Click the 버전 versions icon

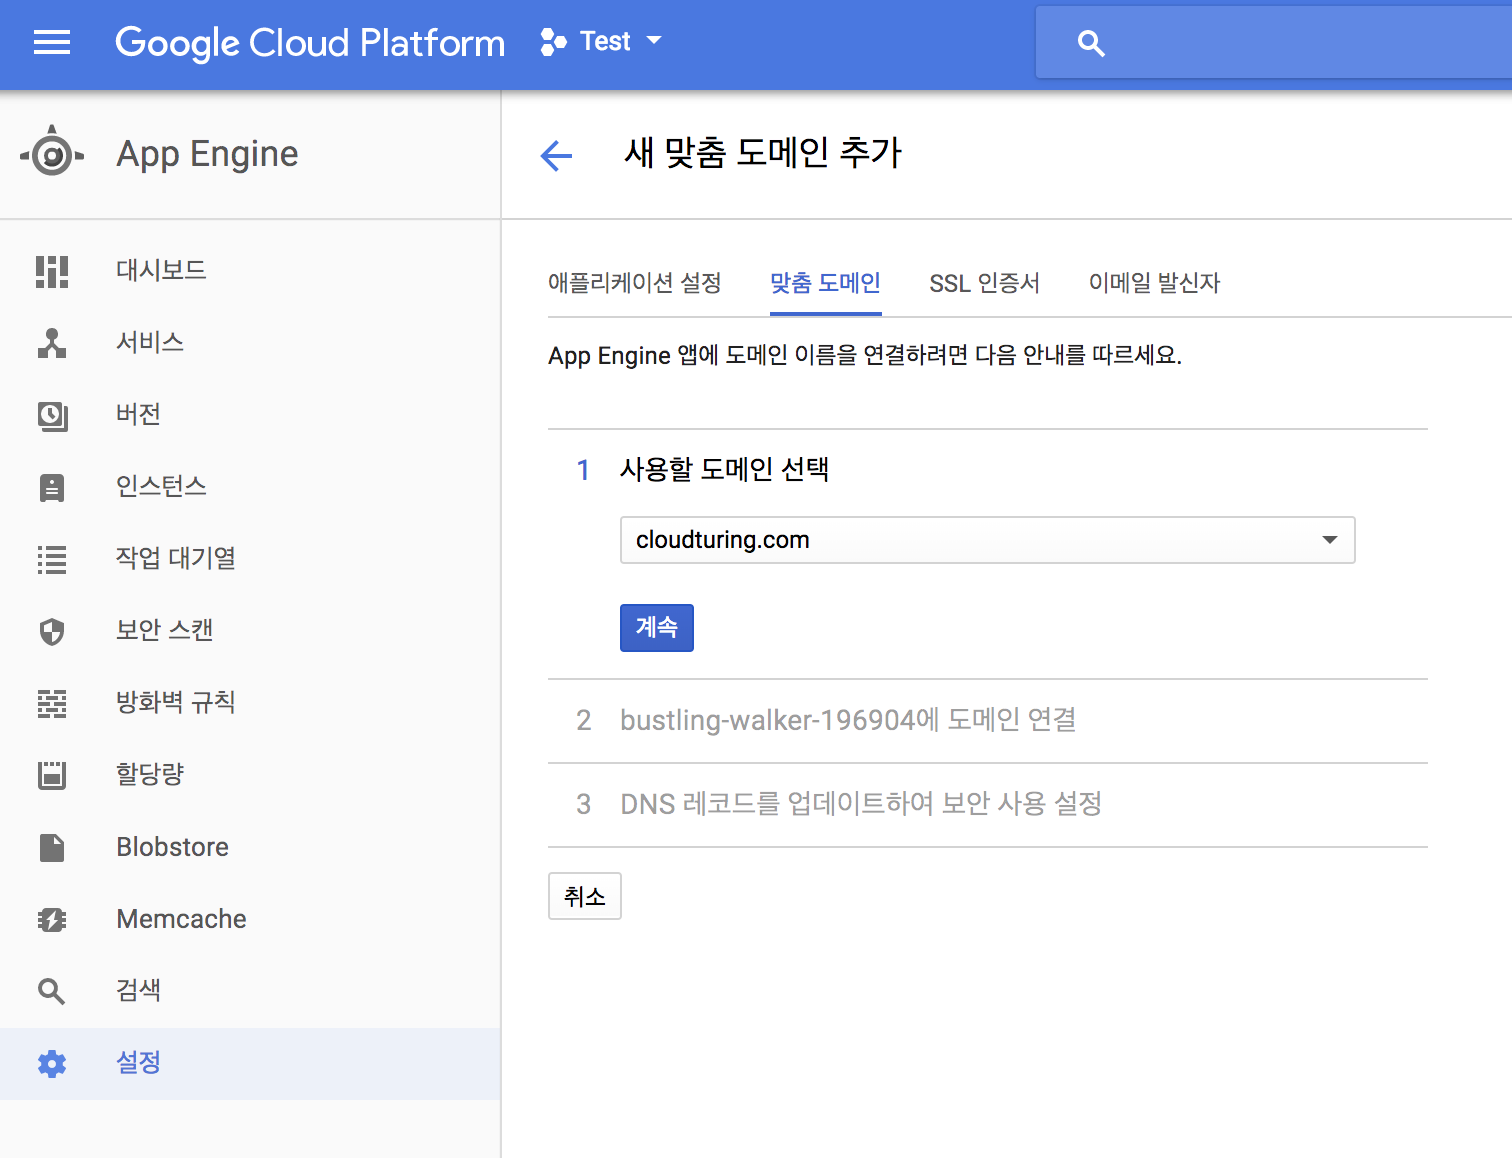tap(52, 415)
